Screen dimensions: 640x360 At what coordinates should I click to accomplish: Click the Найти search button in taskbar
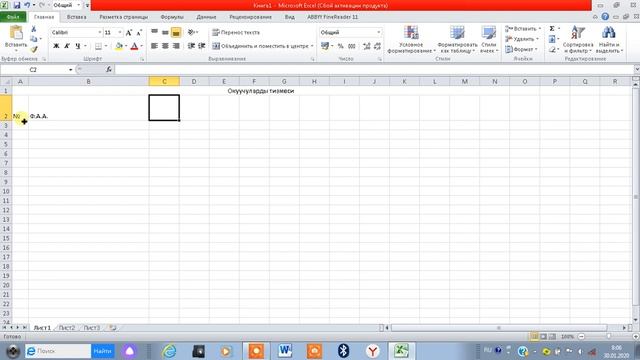click(x=102, y=351)
